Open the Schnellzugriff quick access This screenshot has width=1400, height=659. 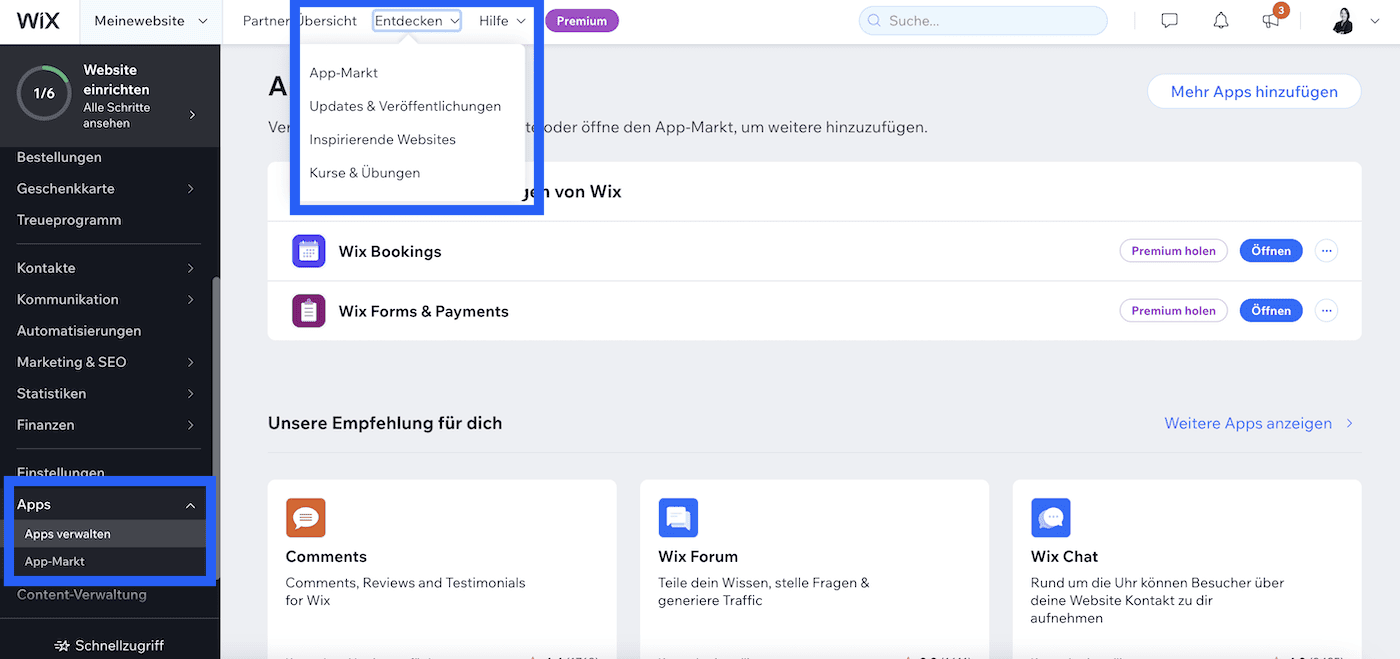pos(110,645)
